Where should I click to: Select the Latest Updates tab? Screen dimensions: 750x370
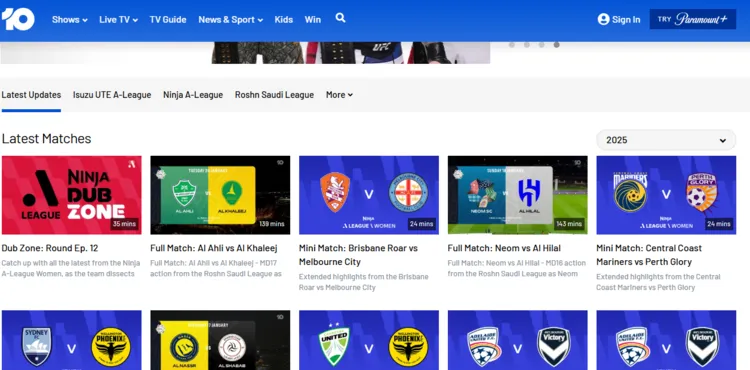click(31, 95)
